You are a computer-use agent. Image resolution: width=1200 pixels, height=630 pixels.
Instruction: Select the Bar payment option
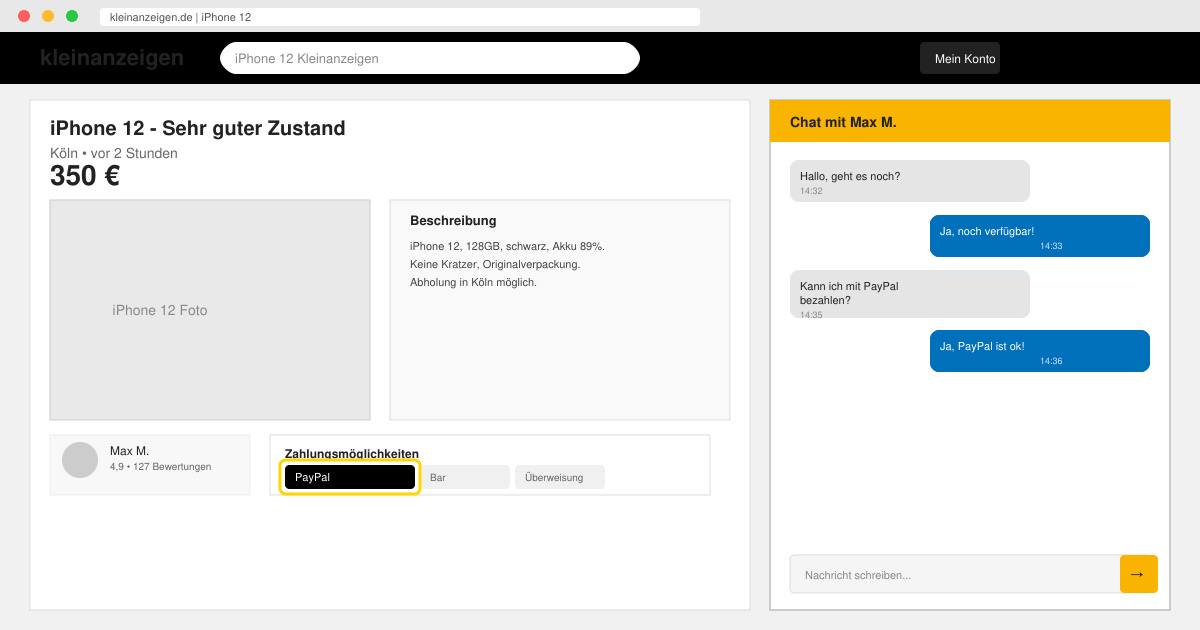[x=465, y=477]
